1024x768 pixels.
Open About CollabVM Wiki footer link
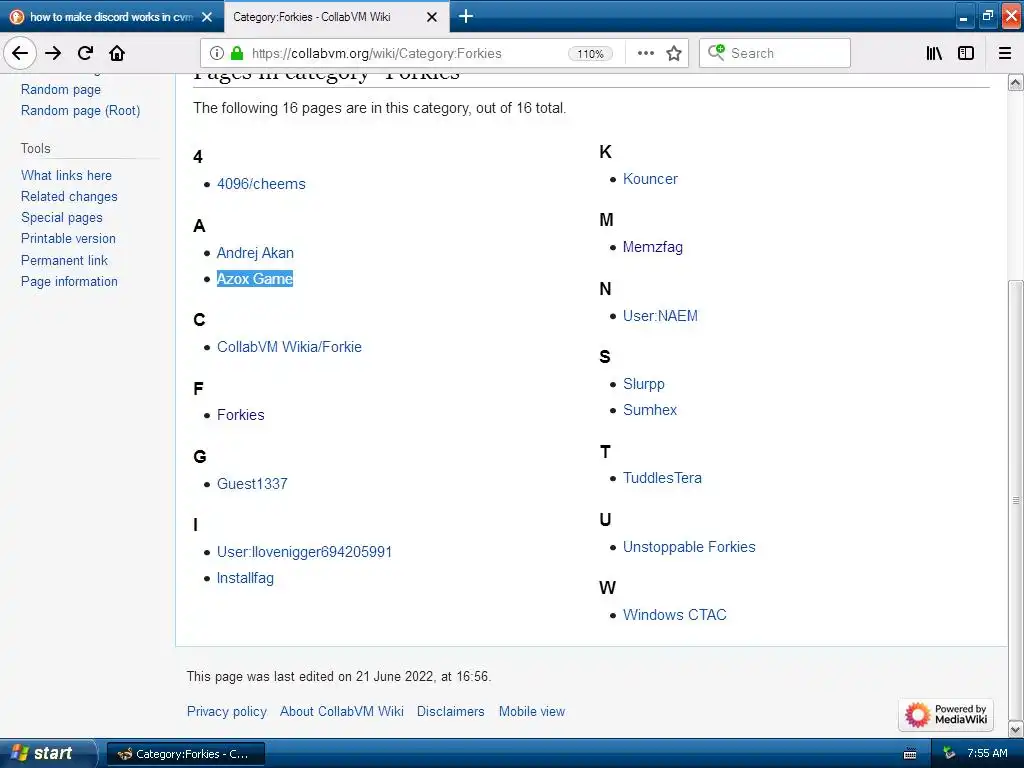pos(342,712)
